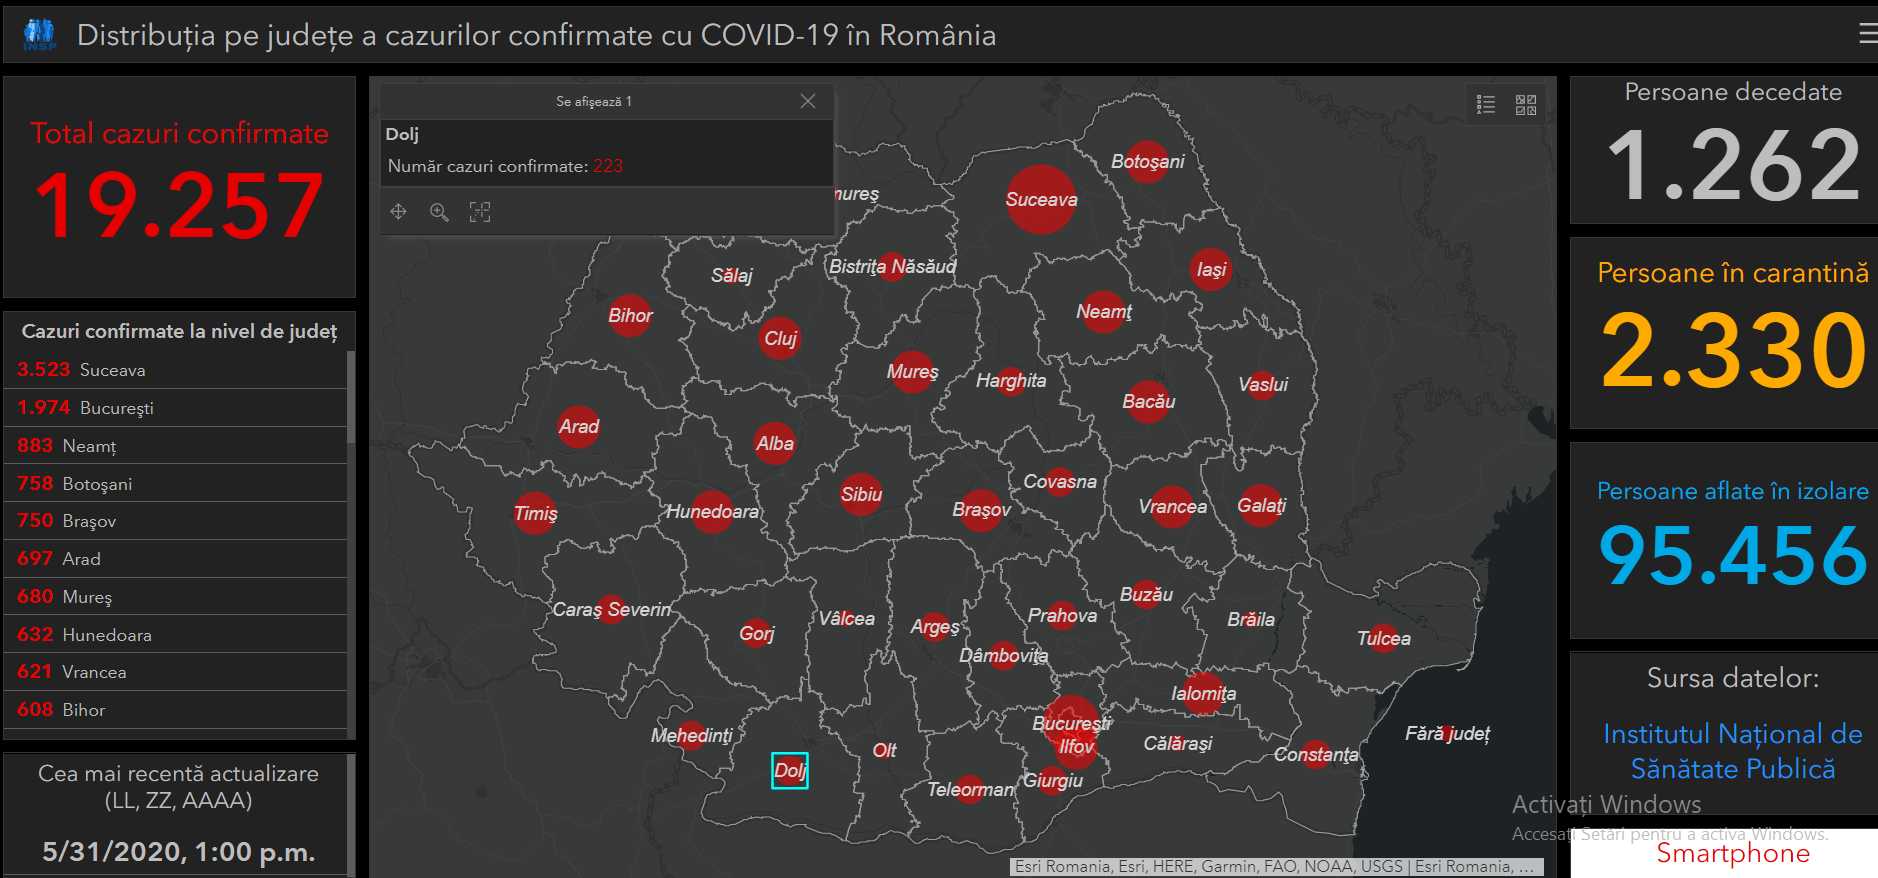The height and width of the screenshot is (878, 1878).
Task: Open the basemap gallery grid icon
Action: 1526,104
